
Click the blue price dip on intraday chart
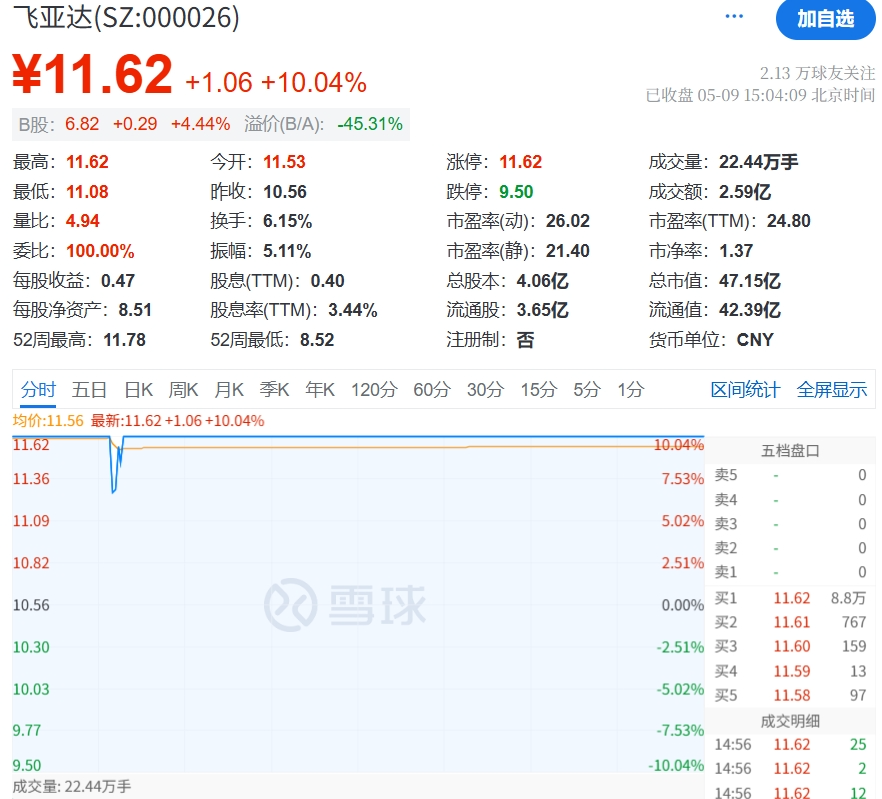115,467
